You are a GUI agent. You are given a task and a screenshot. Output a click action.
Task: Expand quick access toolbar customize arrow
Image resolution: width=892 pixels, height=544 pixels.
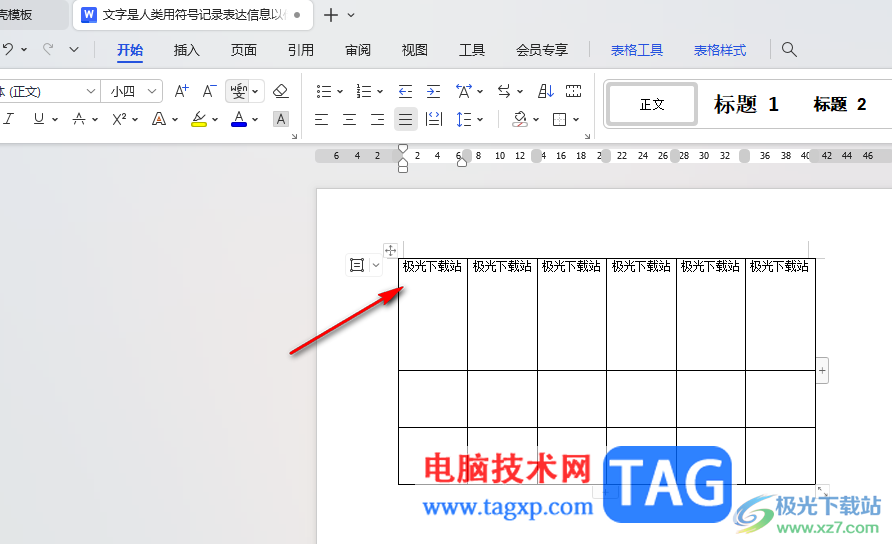tap(74, 50)
